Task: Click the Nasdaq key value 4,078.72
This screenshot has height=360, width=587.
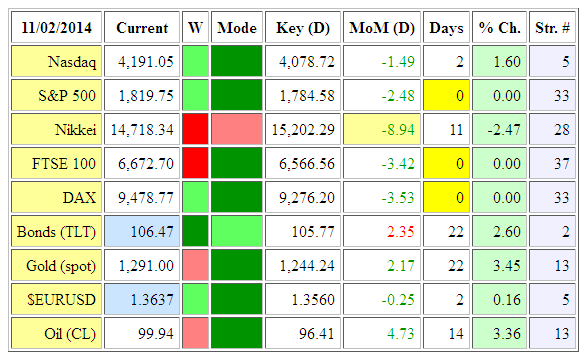Action: 303,61
